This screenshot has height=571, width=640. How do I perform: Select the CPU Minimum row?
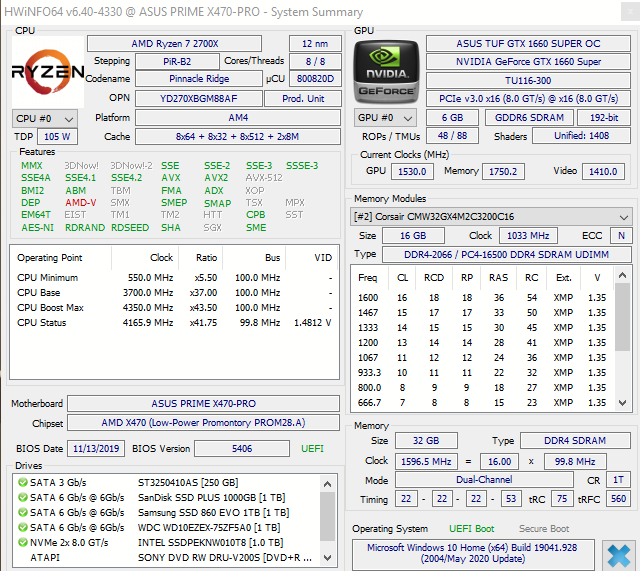(x=174, y=278)
